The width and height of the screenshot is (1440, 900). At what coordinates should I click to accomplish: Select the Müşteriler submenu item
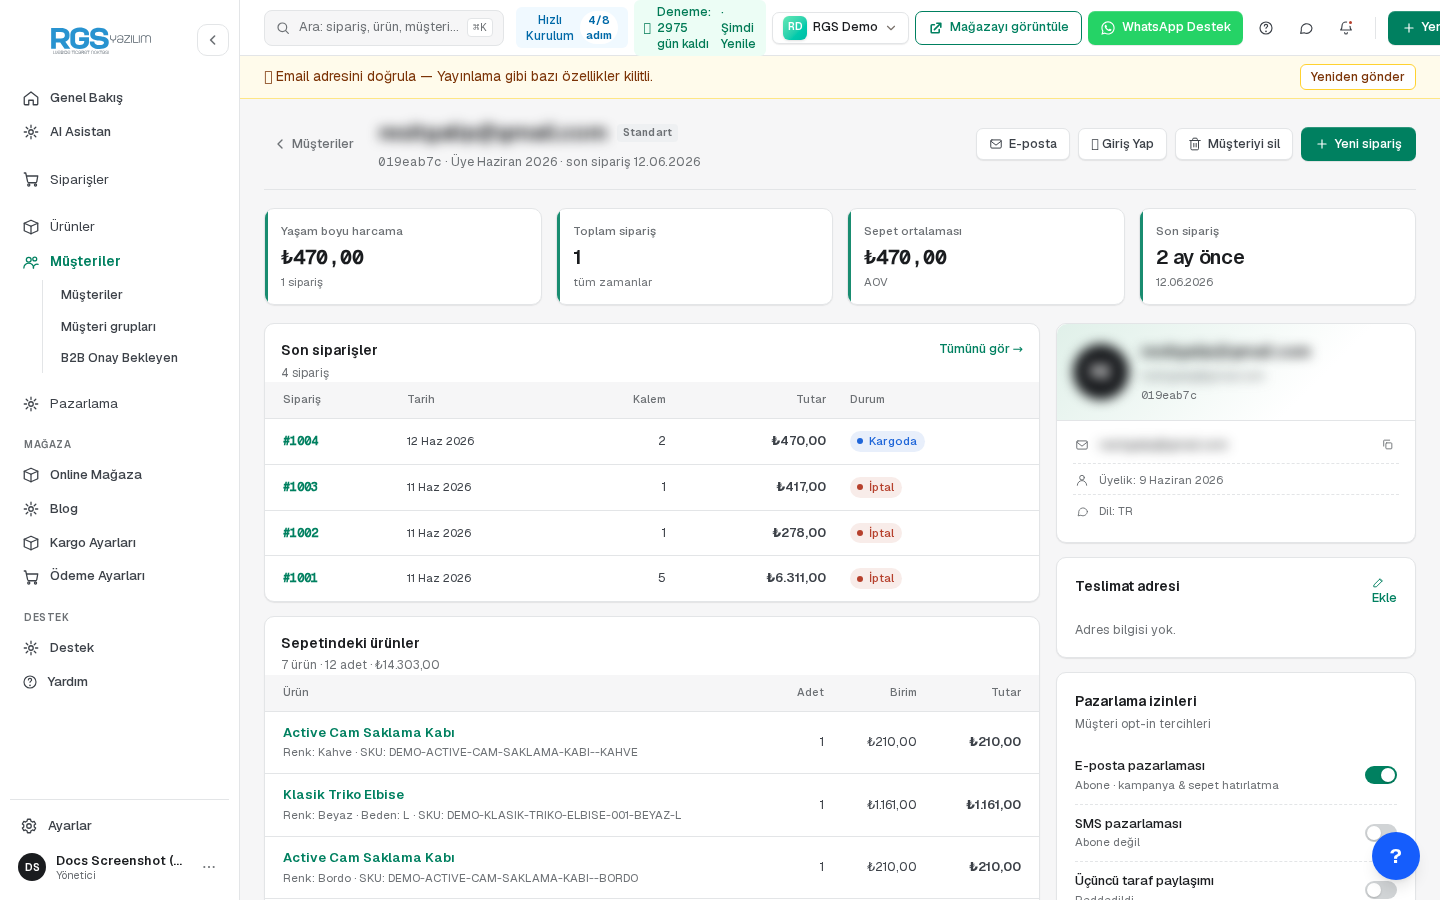pos(91,295)
